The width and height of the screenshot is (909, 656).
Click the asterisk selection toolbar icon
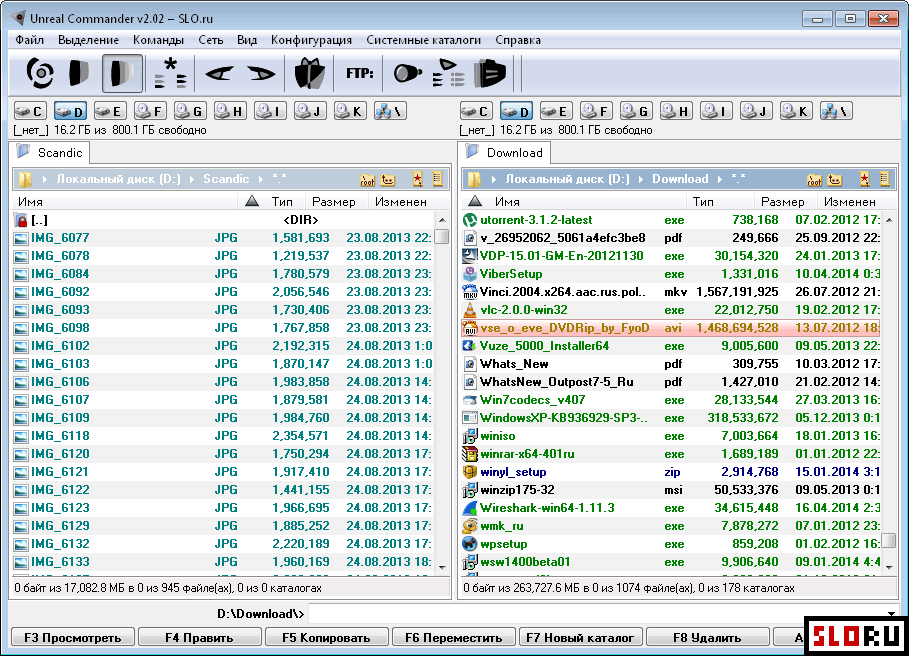(170, 73)
